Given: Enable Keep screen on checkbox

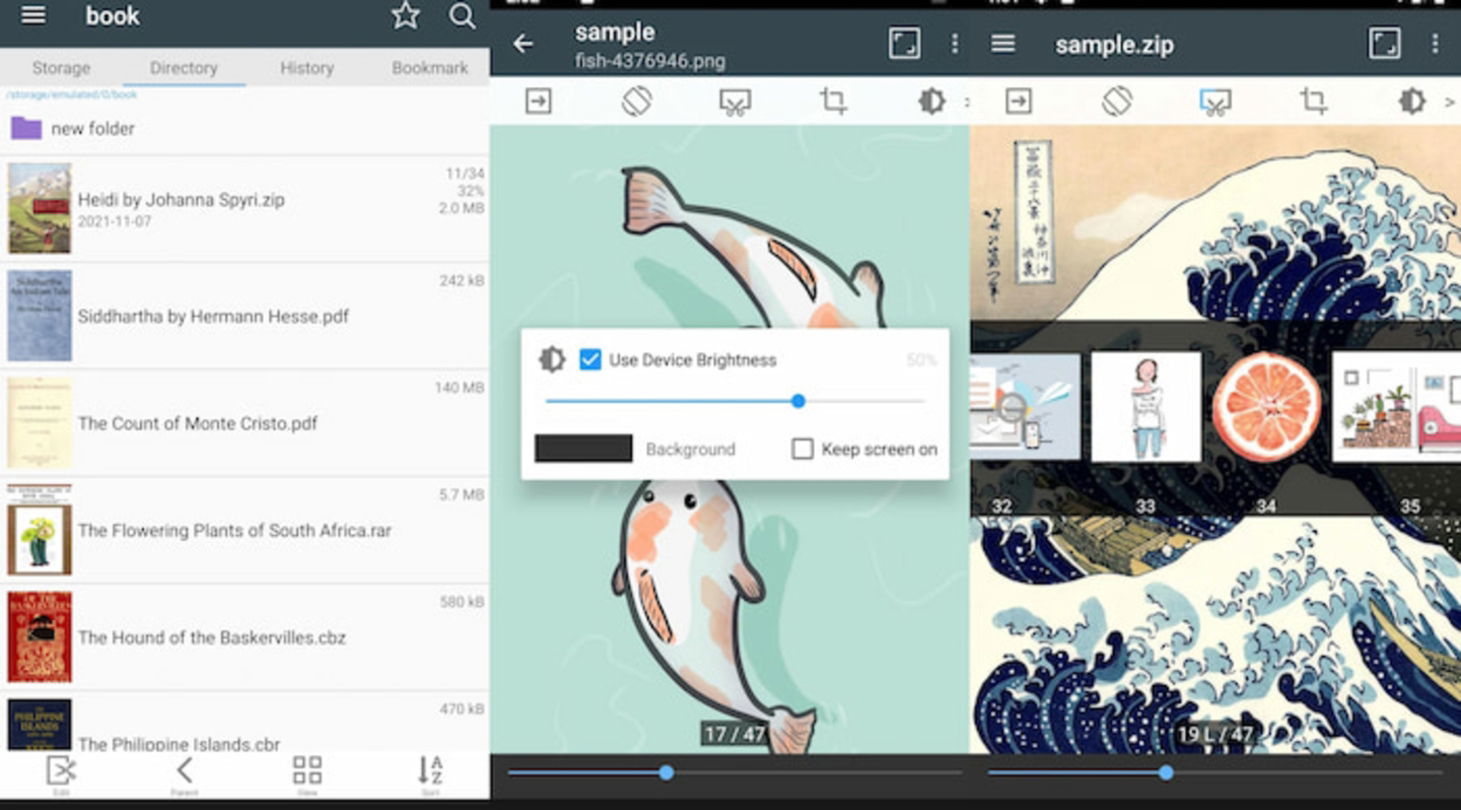Looking at the screenshot, I should pos(802,449).
